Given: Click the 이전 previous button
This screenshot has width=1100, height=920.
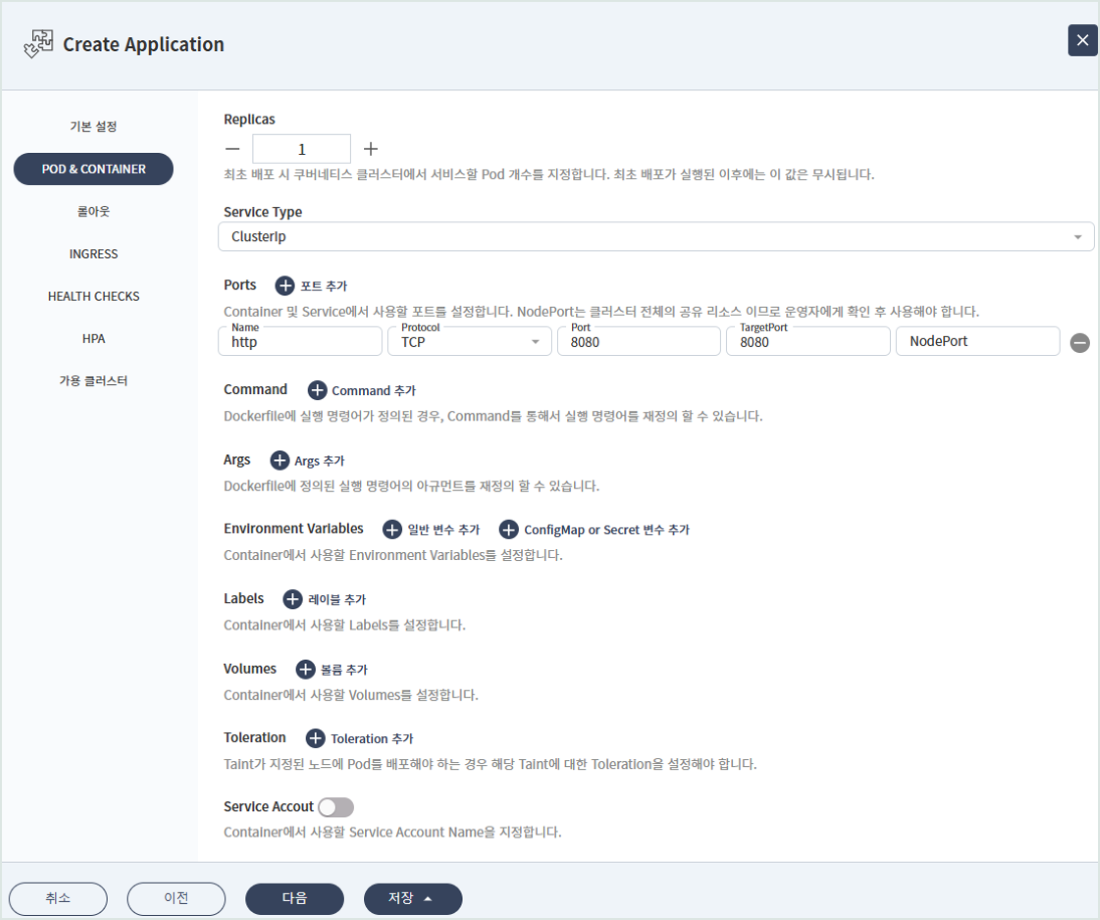Looking at the screenshot, I should [176, 898].
